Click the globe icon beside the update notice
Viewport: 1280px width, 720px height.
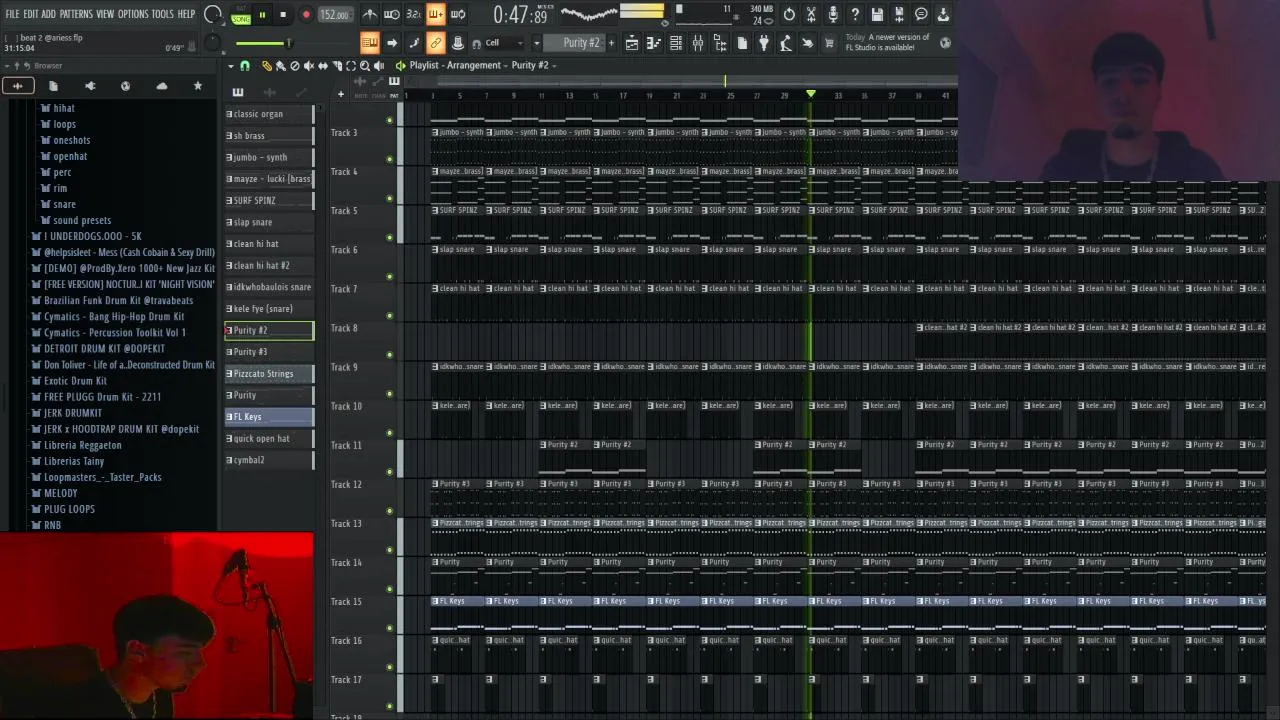coord(945,43)
